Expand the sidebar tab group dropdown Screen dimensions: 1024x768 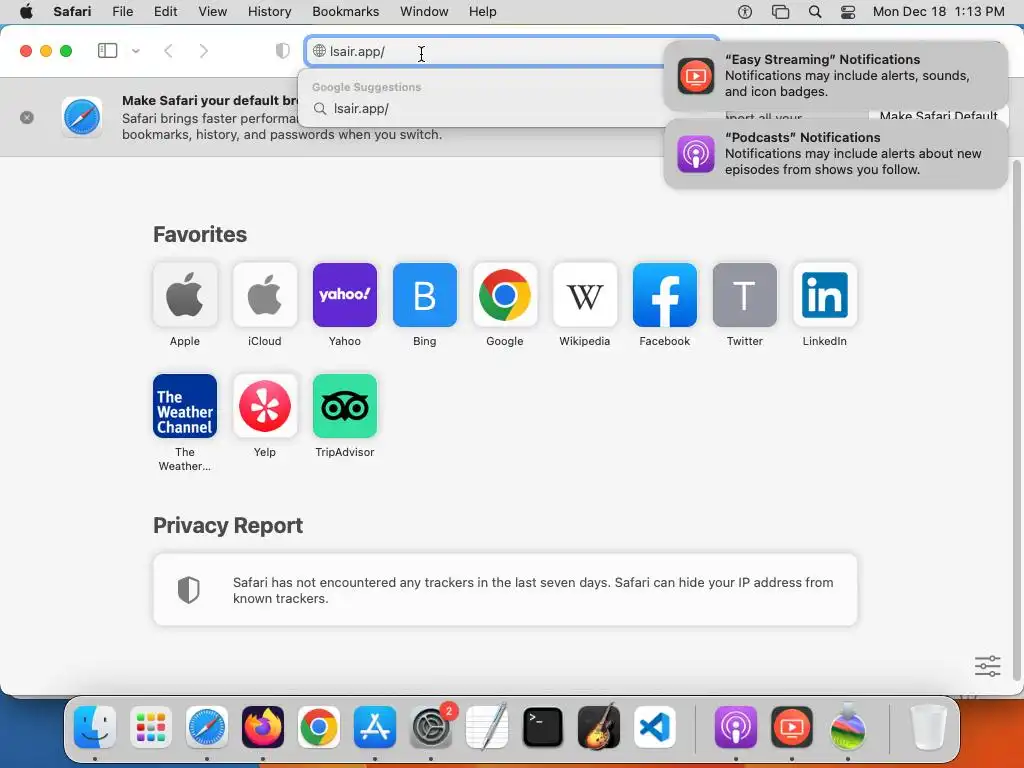coord(136,51)
